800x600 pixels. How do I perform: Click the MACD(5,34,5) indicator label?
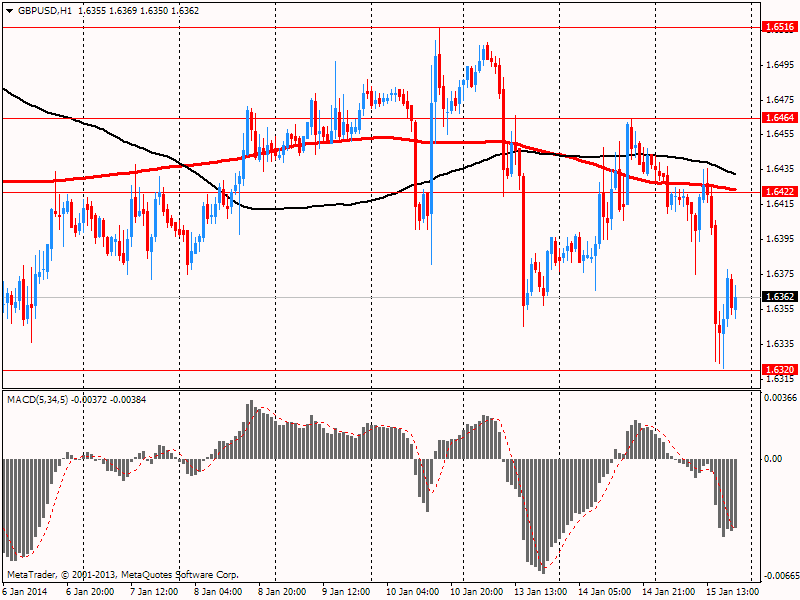point(37,400)
